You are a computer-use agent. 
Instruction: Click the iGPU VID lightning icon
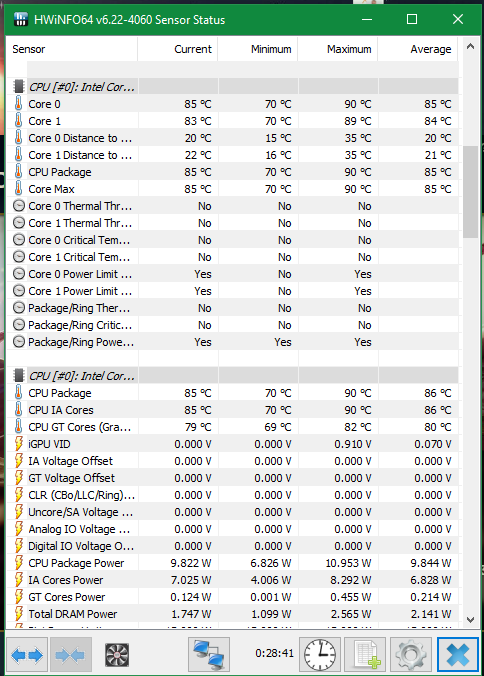(x=19, y=444)
